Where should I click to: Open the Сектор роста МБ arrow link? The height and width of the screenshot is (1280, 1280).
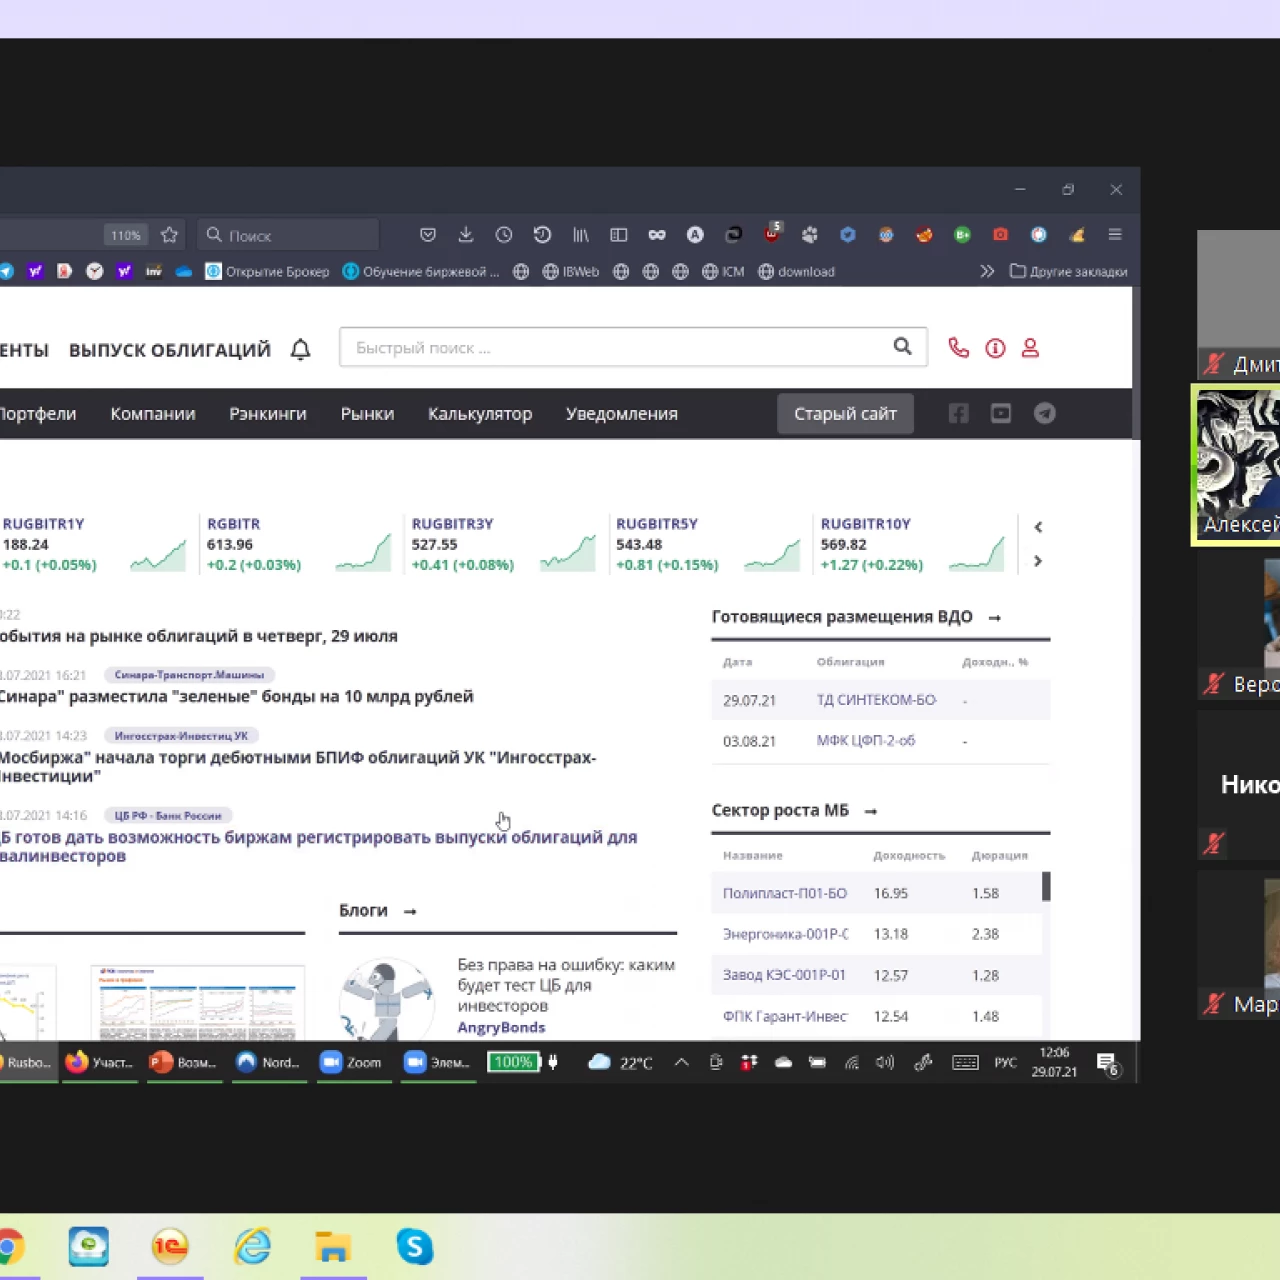pos(870,811)
